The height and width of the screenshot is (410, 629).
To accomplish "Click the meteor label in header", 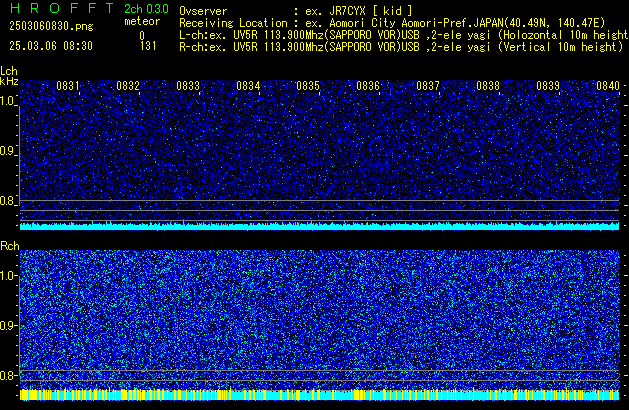I will tap(142, 21).
